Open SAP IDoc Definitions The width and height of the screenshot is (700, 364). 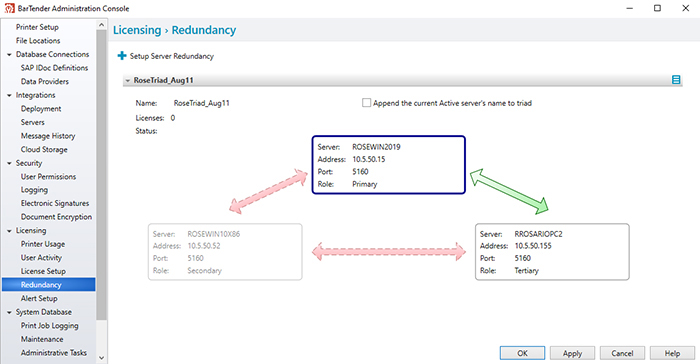click(x=54, y=68)
